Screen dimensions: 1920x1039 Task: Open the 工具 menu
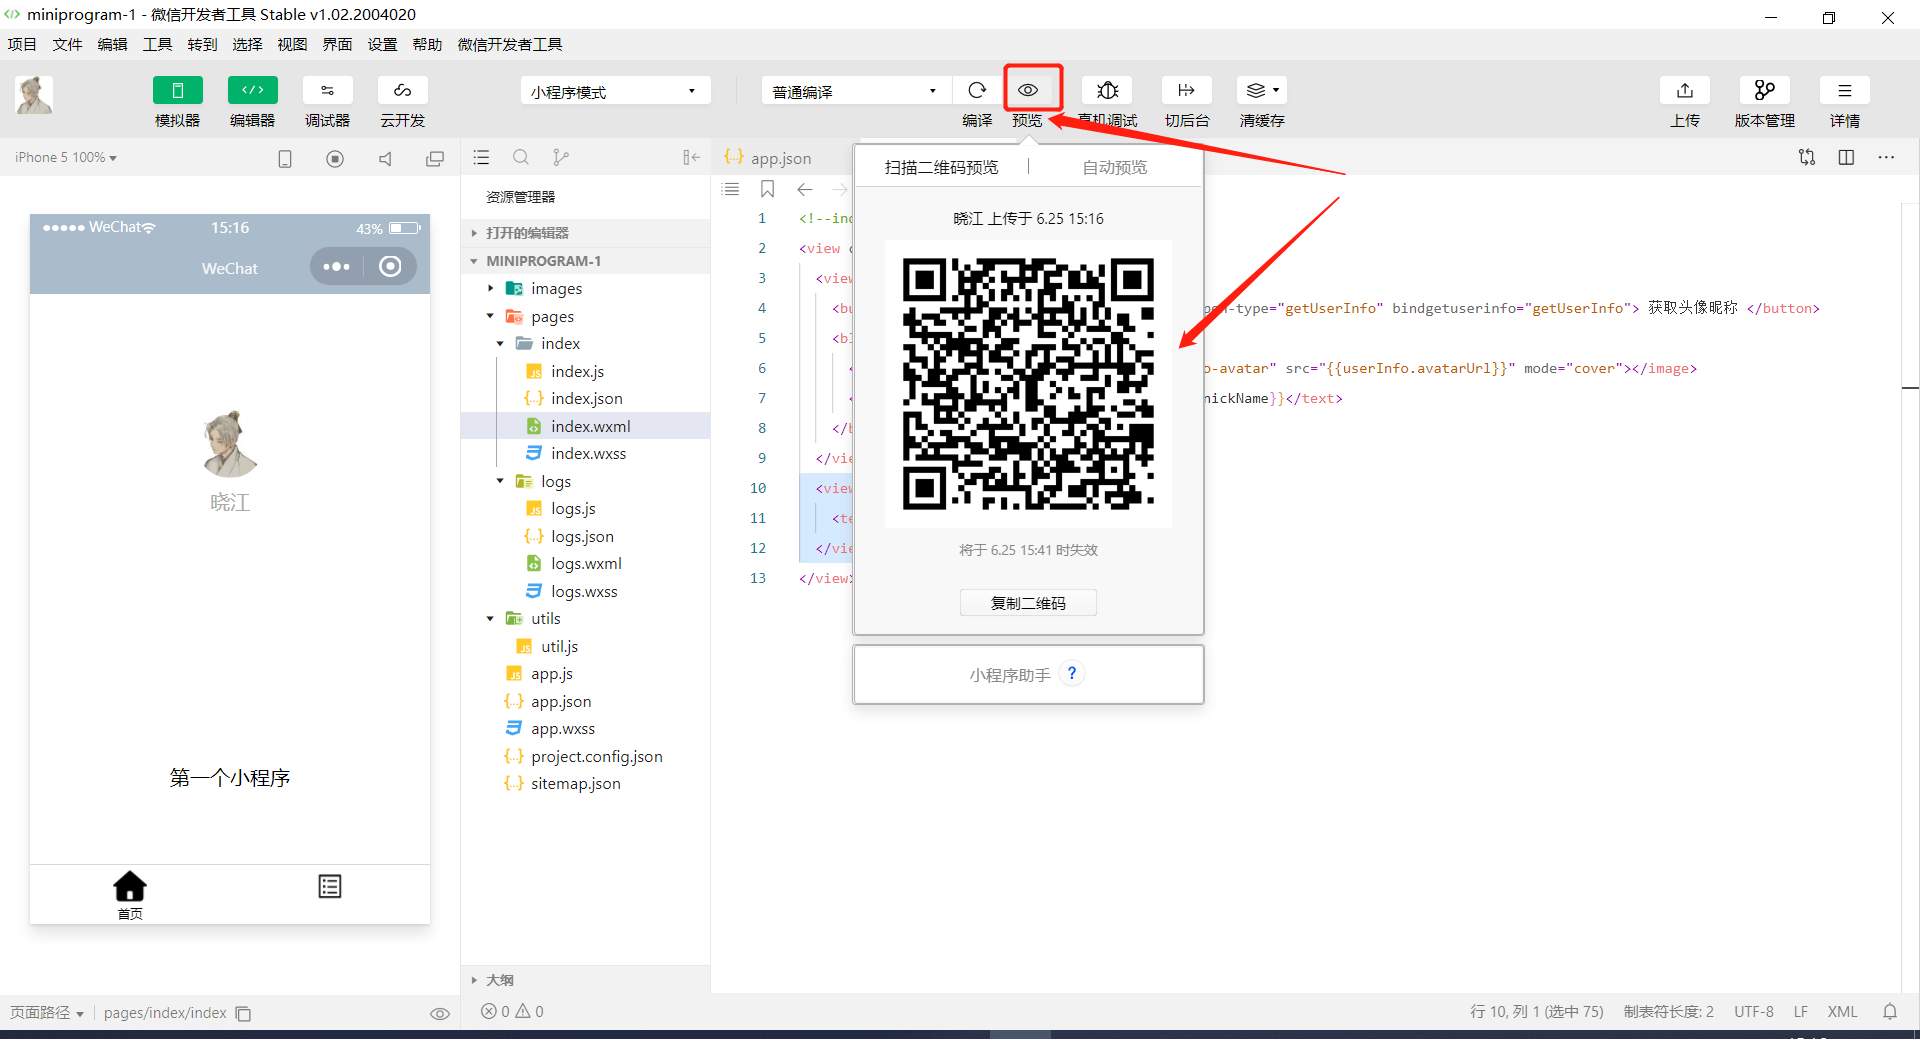[157, 44]
